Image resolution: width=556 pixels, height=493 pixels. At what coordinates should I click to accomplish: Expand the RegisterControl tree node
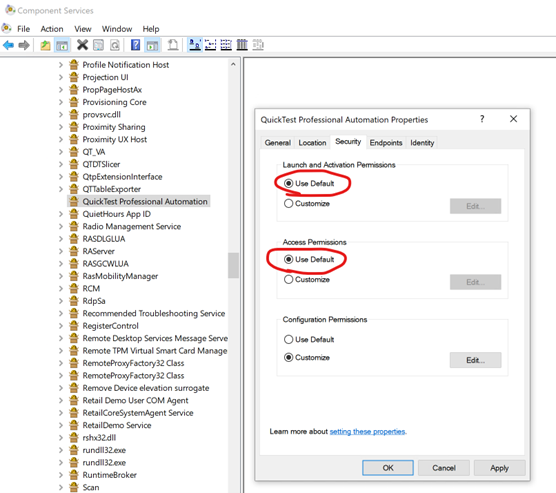coord(61,326)
